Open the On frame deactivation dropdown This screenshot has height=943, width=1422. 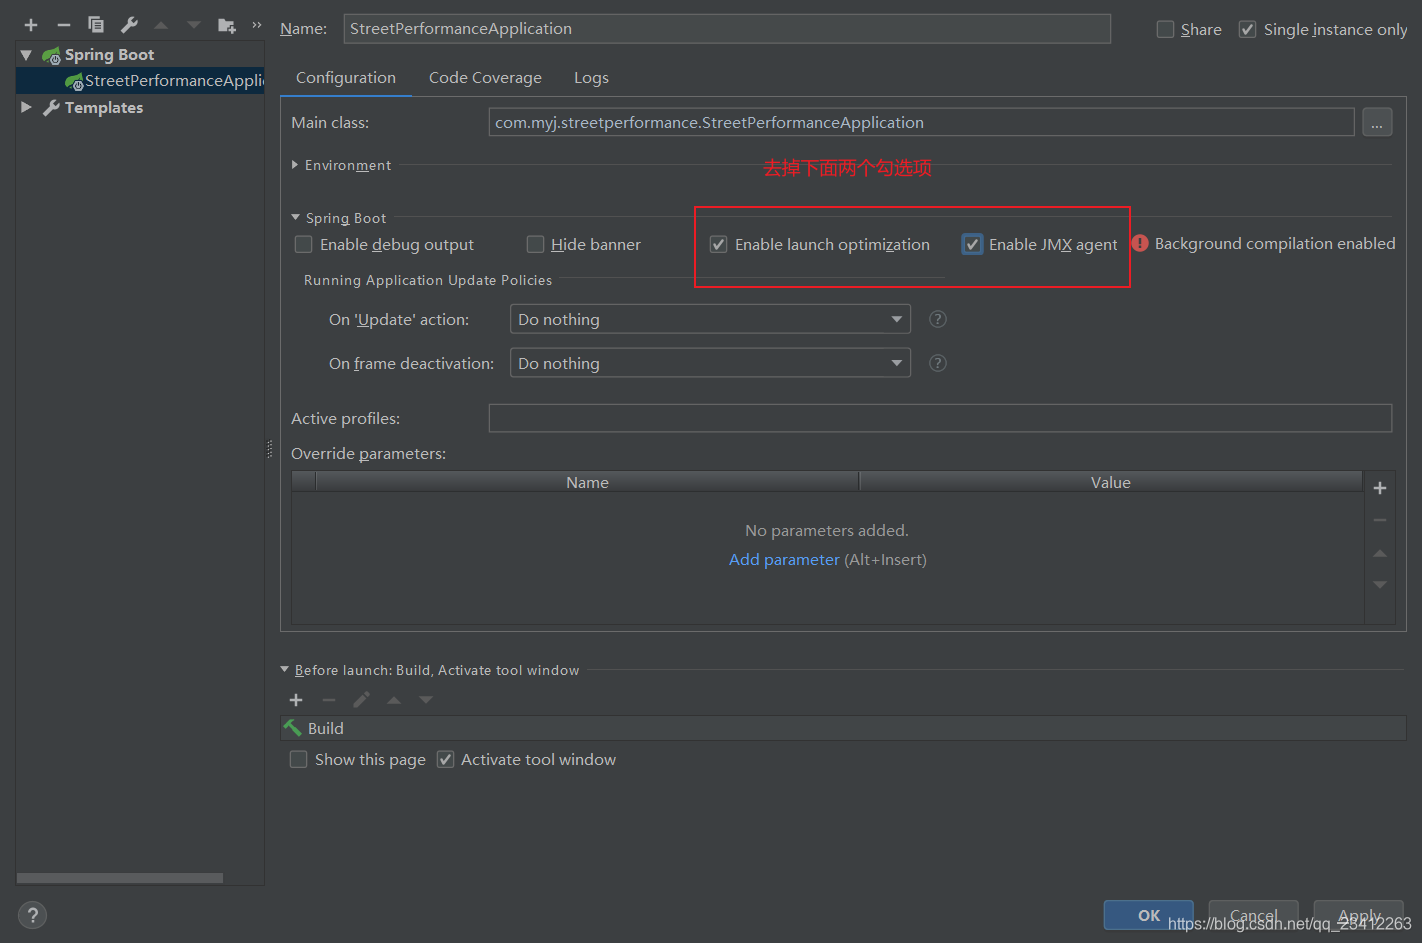[710, 364]
